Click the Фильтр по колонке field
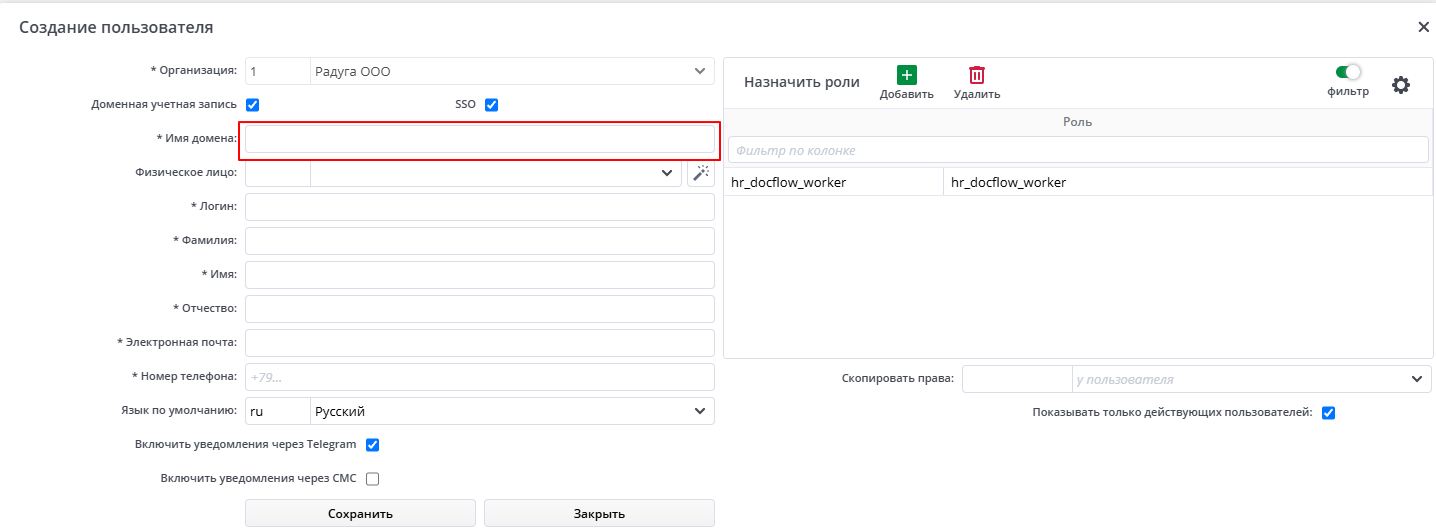Screen dimensions: 1436x531 point(1078,150)
